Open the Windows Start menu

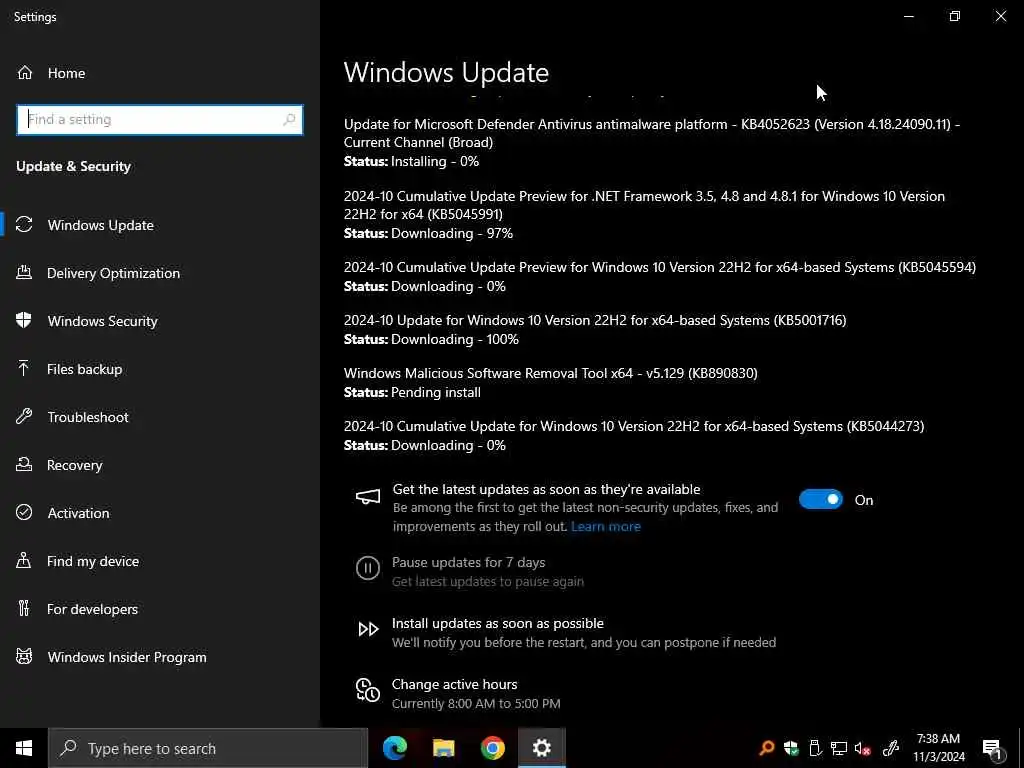click(24, 748)
